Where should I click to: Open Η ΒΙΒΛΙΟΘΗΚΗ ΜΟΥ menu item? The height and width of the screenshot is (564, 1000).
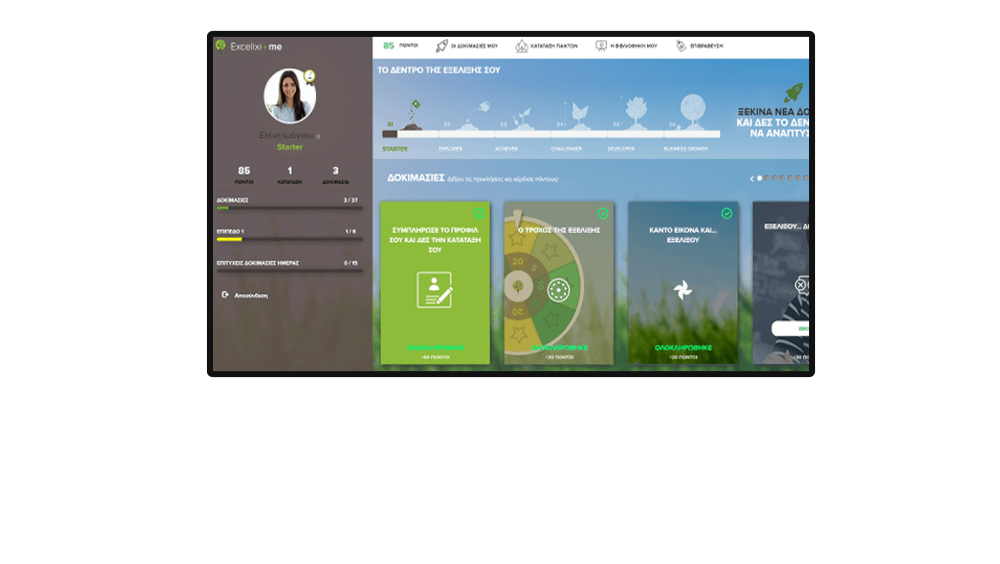click(x=633, y=46)
